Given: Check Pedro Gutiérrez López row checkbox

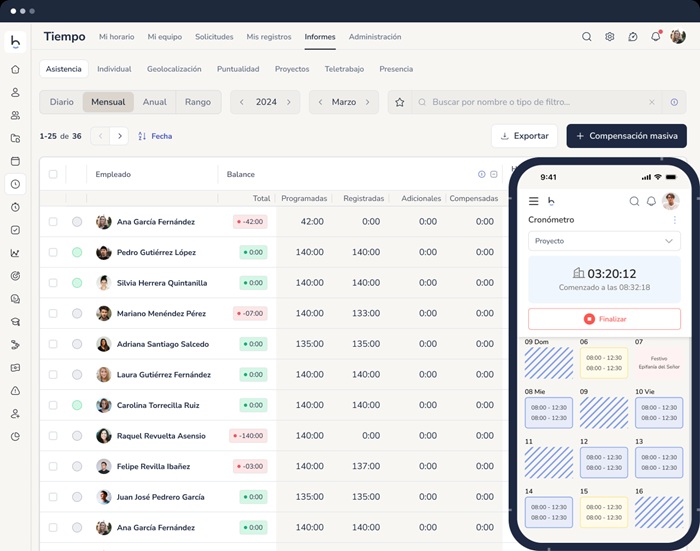Looking at the screenshot, I should coord(53,252).
